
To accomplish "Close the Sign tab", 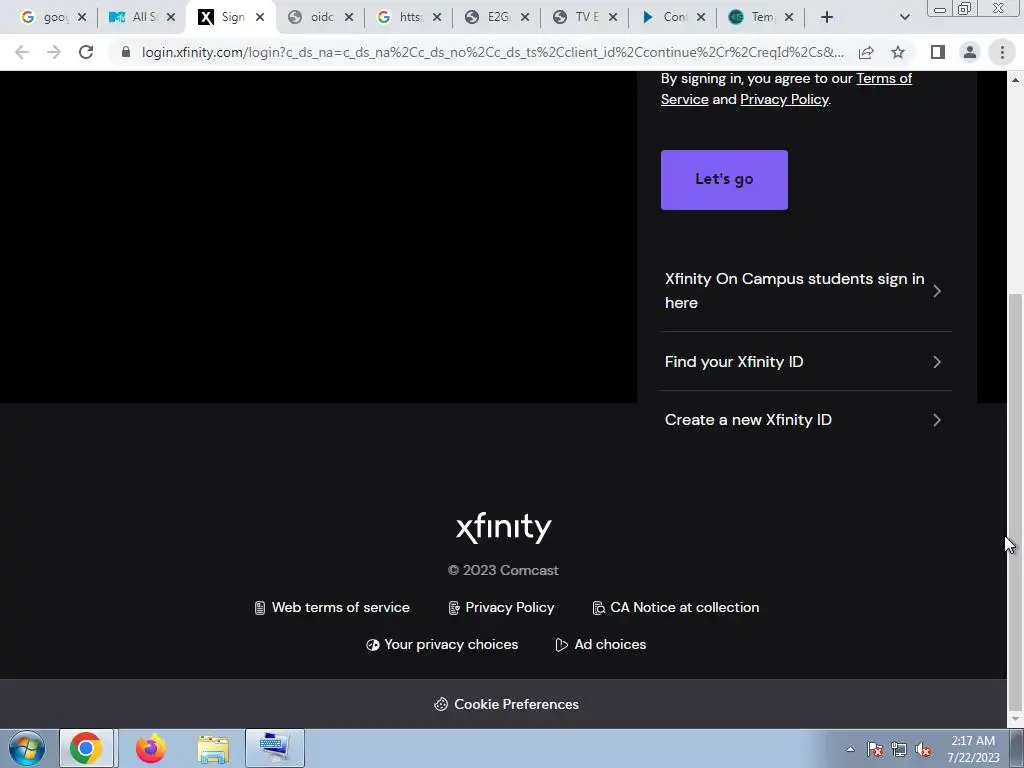I will 260,18.
